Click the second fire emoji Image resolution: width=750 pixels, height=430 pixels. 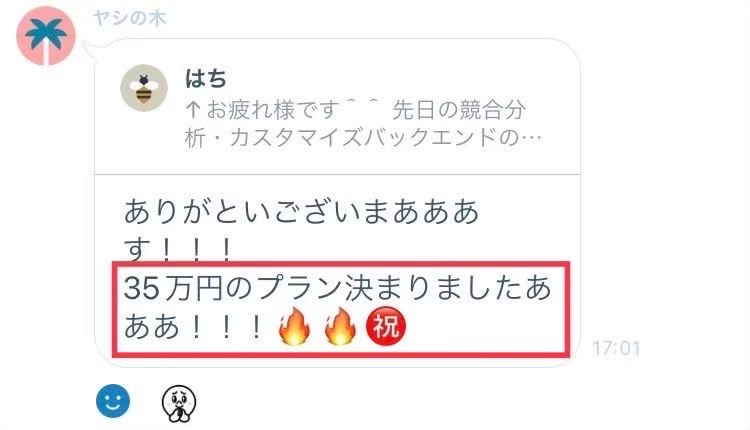pyautogui.click(x=340, y=326)
